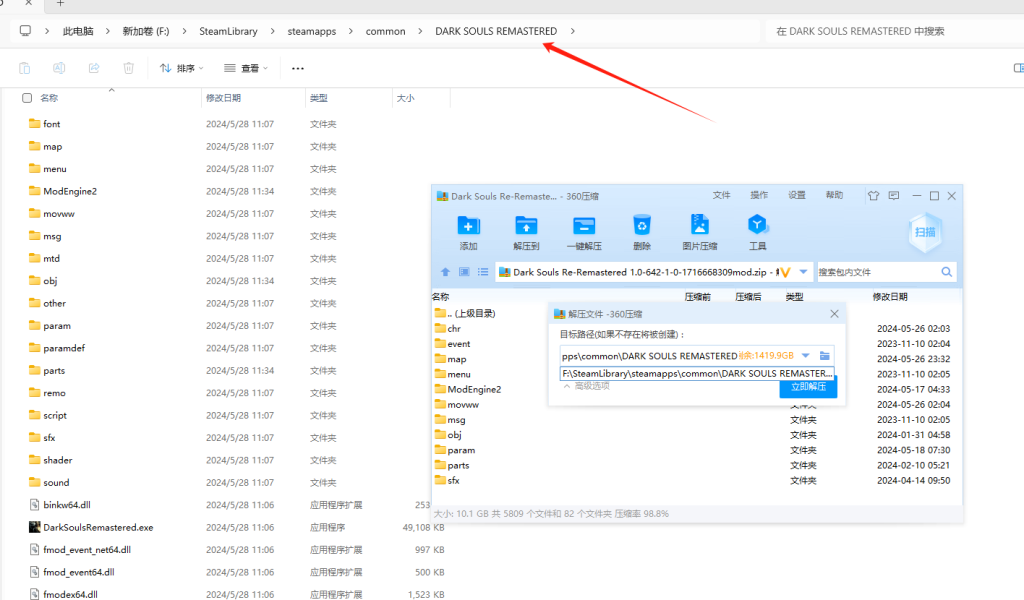Click the DarkSoulsRemastered.exe file icon
Image resolution: width=1024 pixels, height=600 pixels.
pyautogui.click(x=35, y=527)
